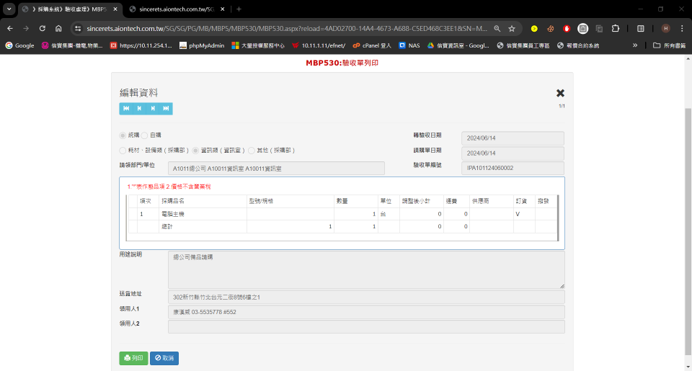Image resolution: width=692 pixels, height=371 pixels.
Task: Open the cPanel 登入 bookmark
Action: coord(372,45)
